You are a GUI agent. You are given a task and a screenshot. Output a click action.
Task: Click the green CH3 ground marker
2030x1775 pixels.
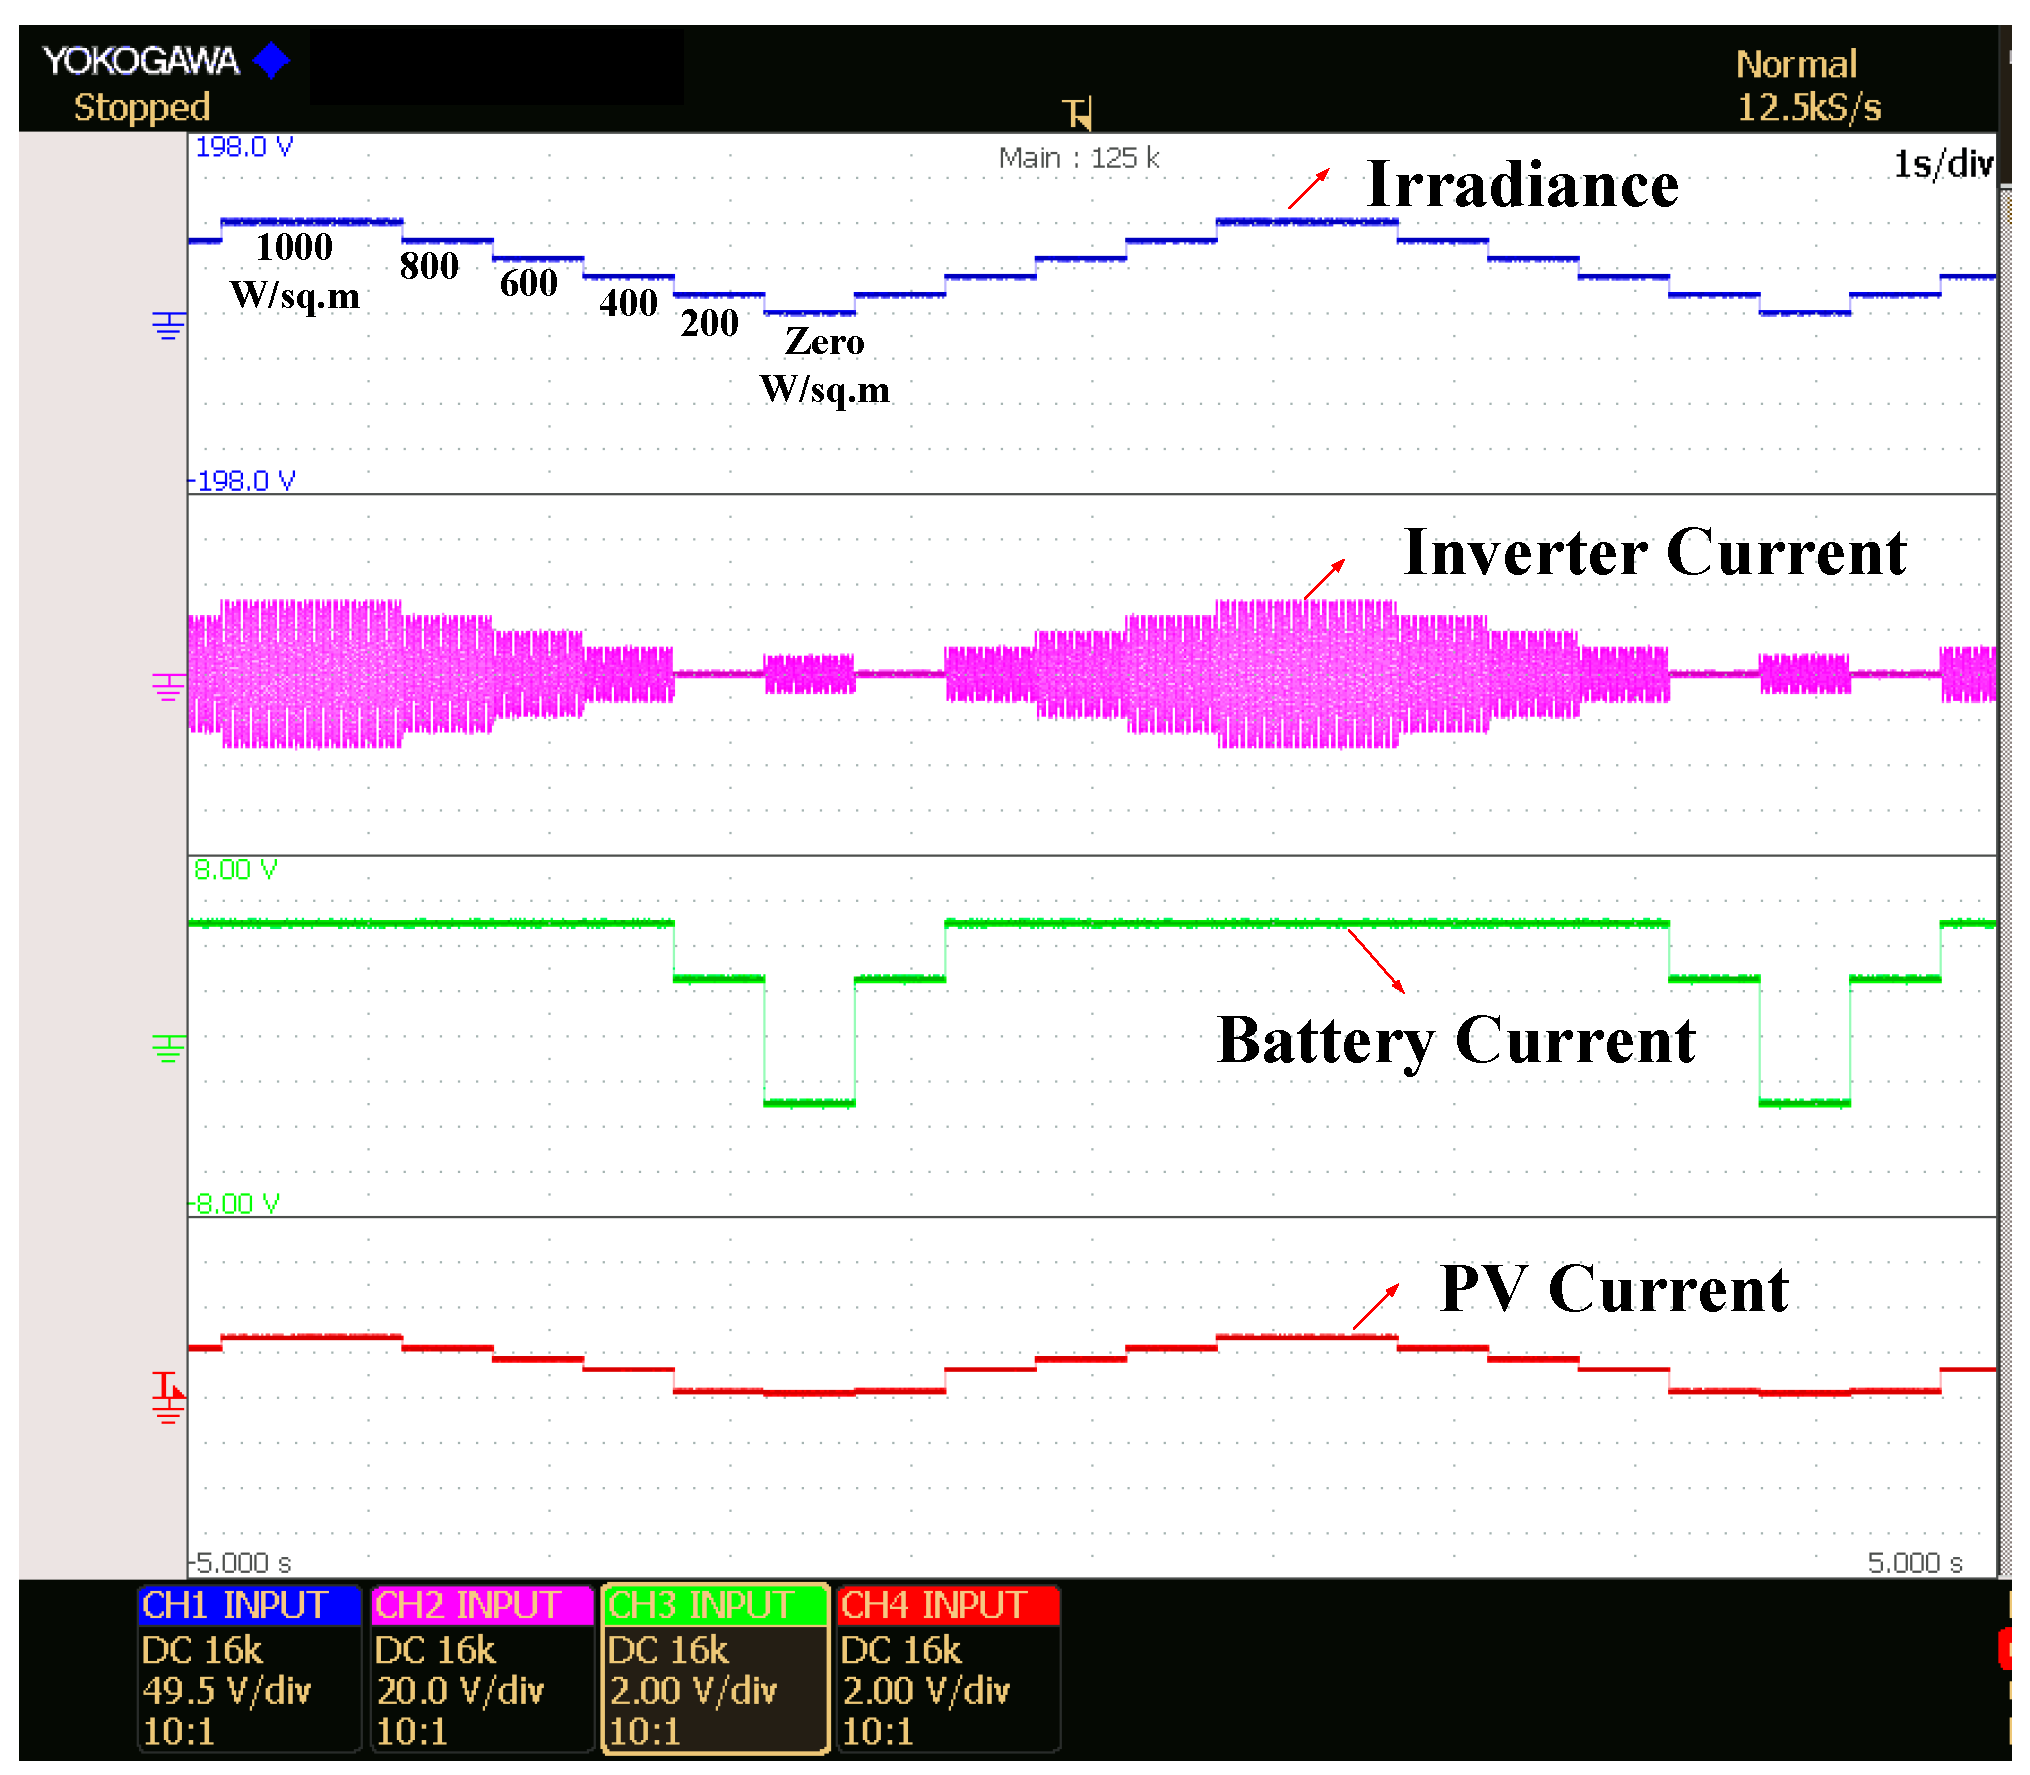tap(168, 1048)
